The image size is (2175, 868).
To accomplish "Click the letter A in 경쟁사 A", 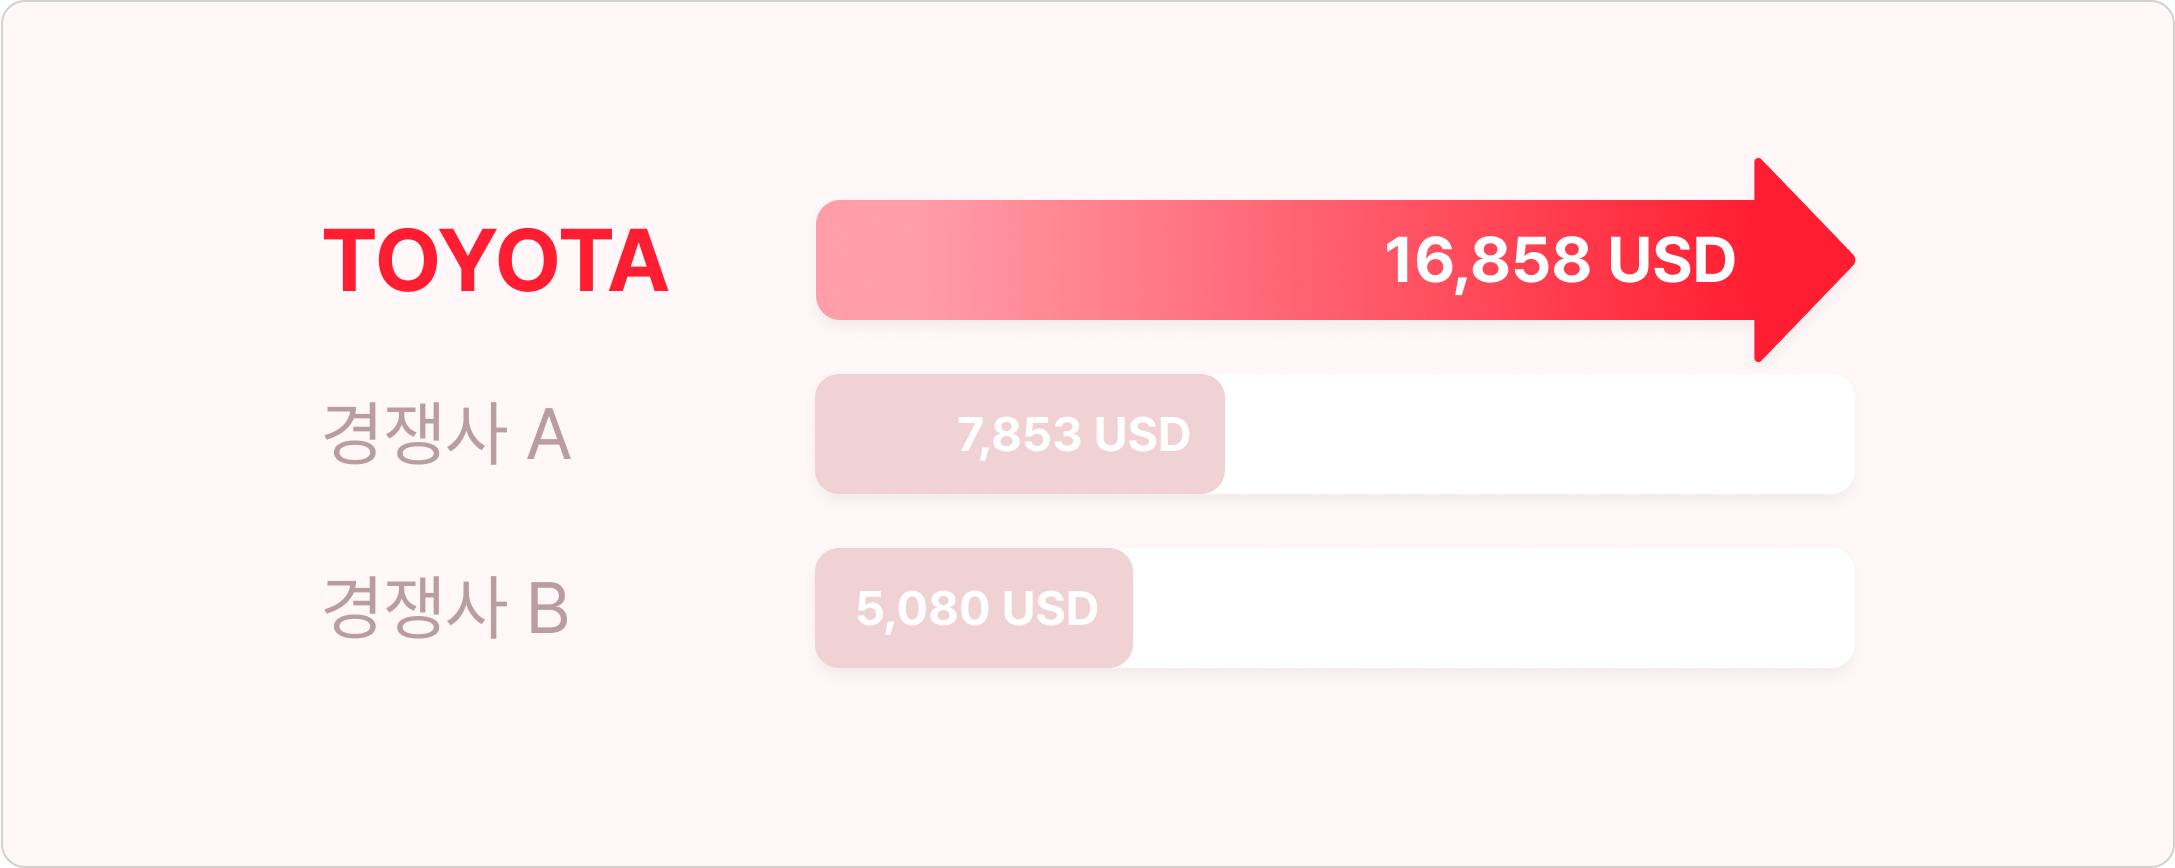I will point(549,436).
